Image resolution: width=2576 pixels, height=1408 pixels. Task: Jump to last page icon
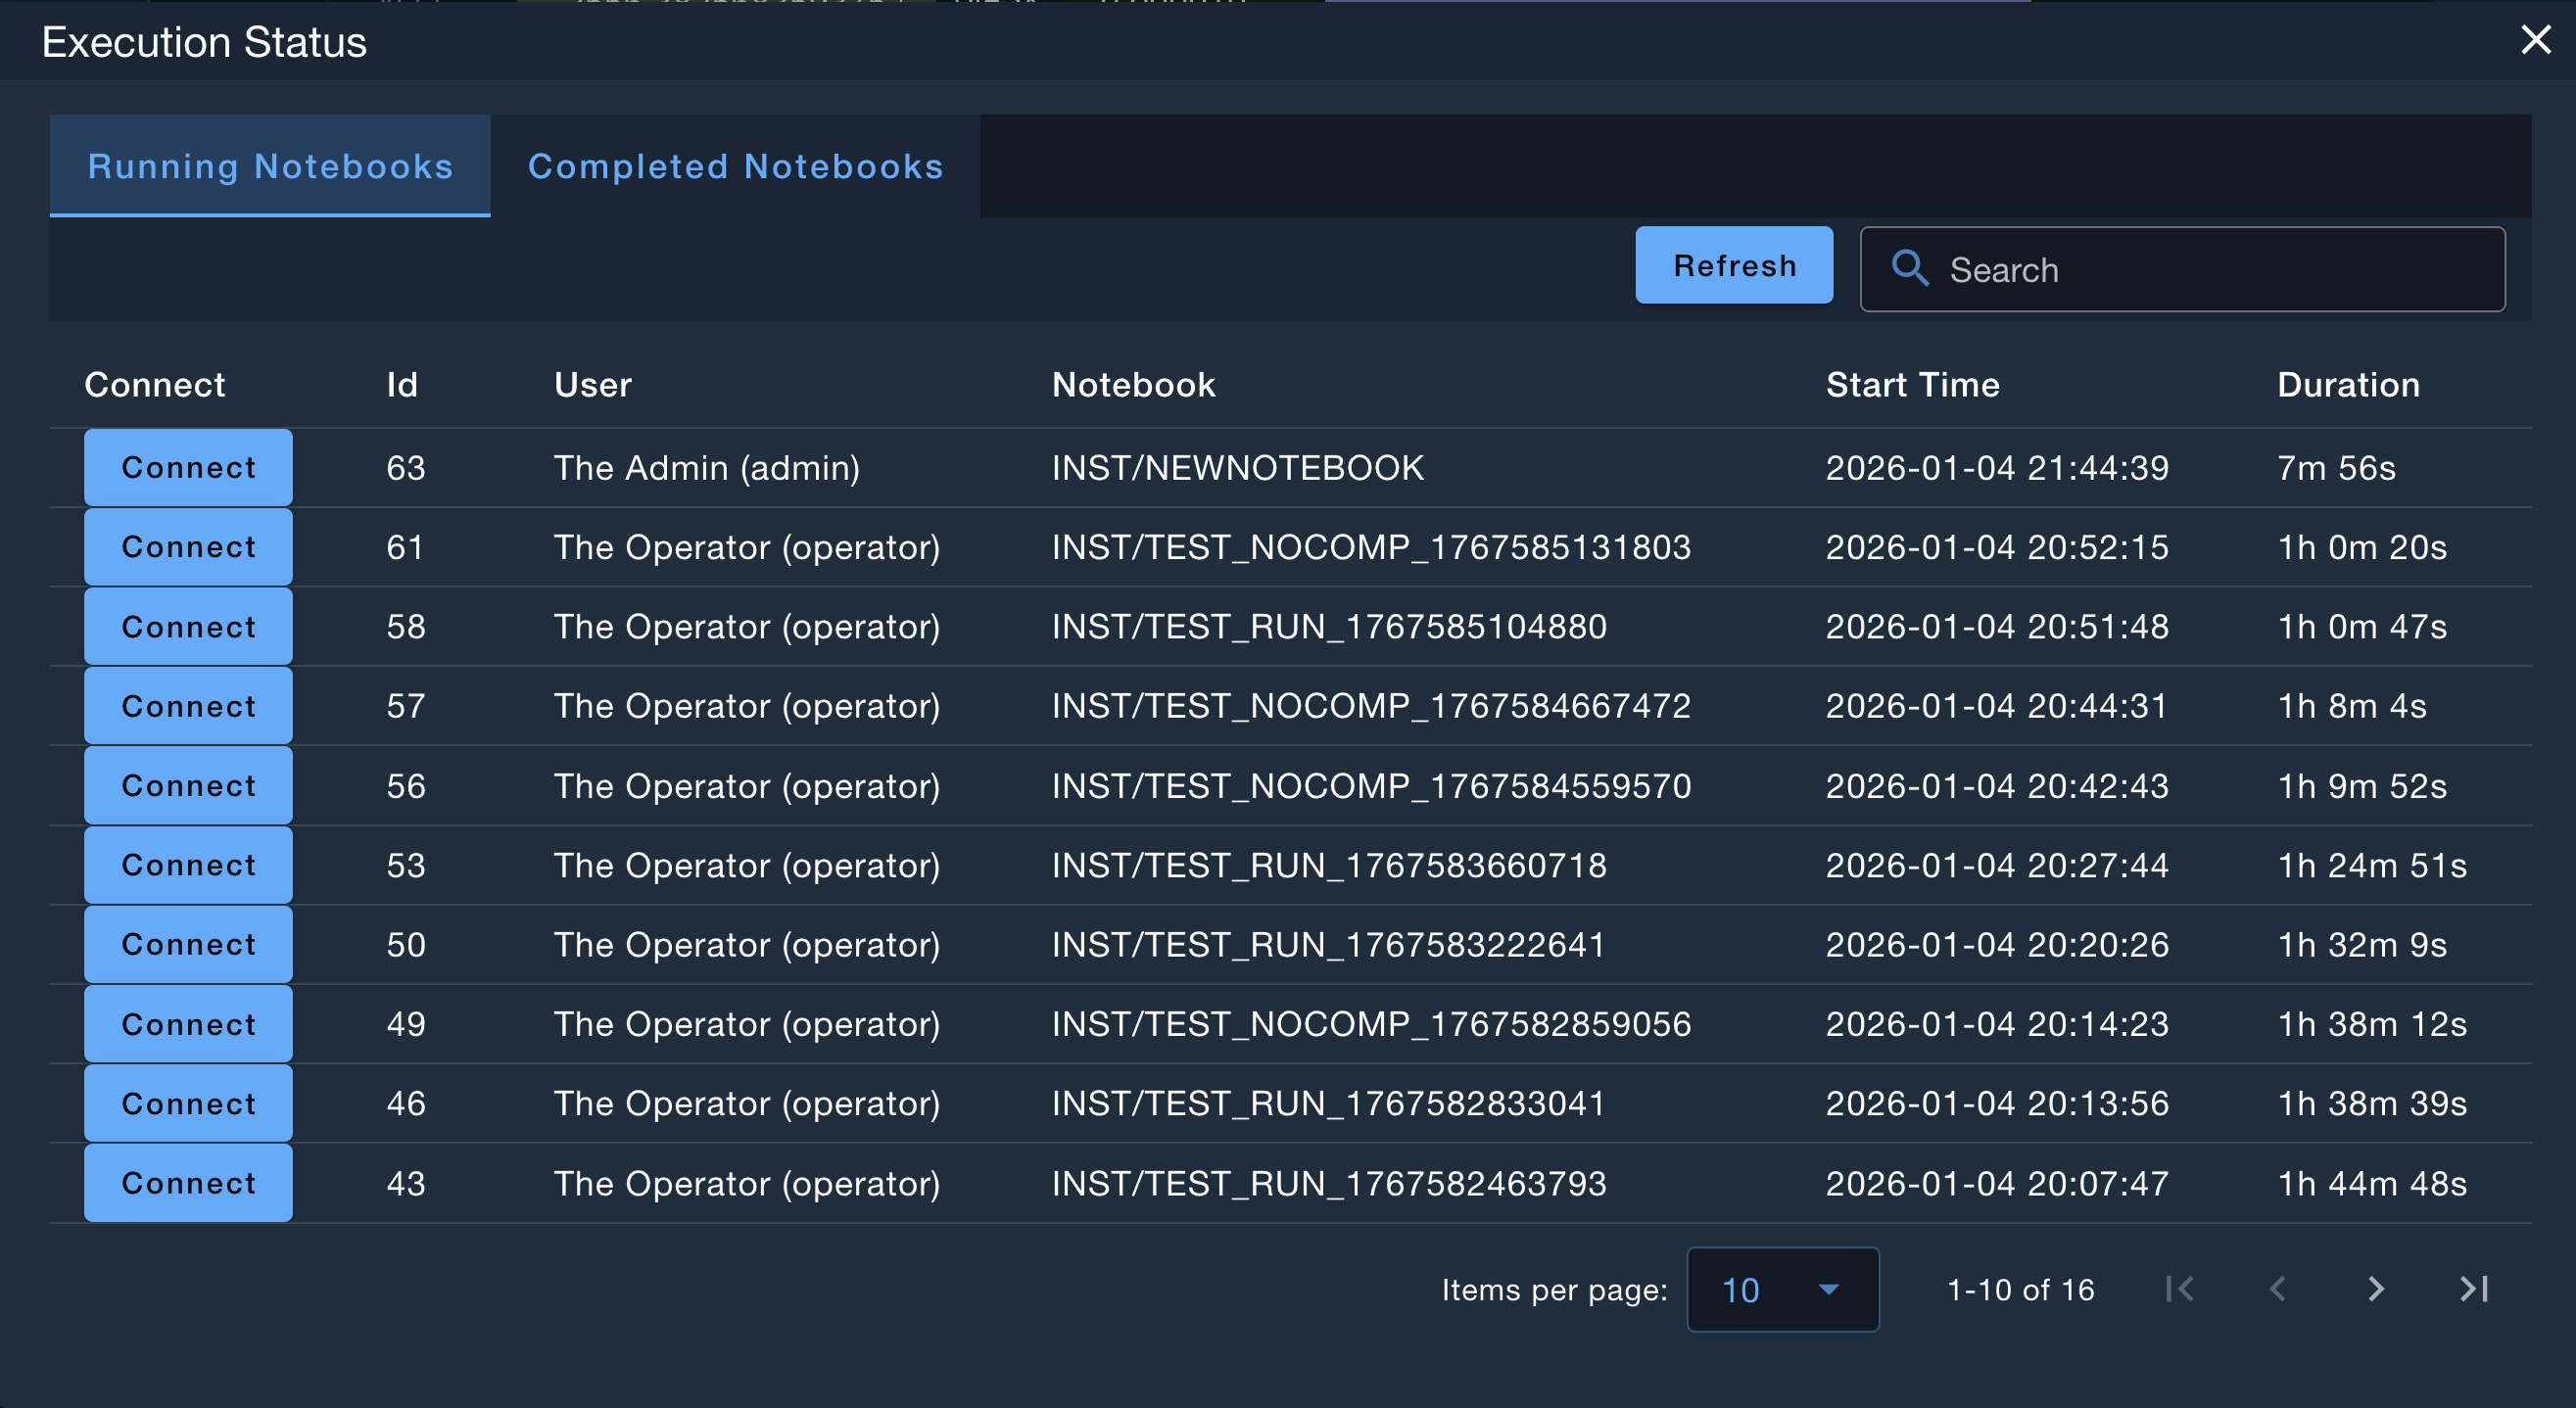(x=2473, y=1289)
